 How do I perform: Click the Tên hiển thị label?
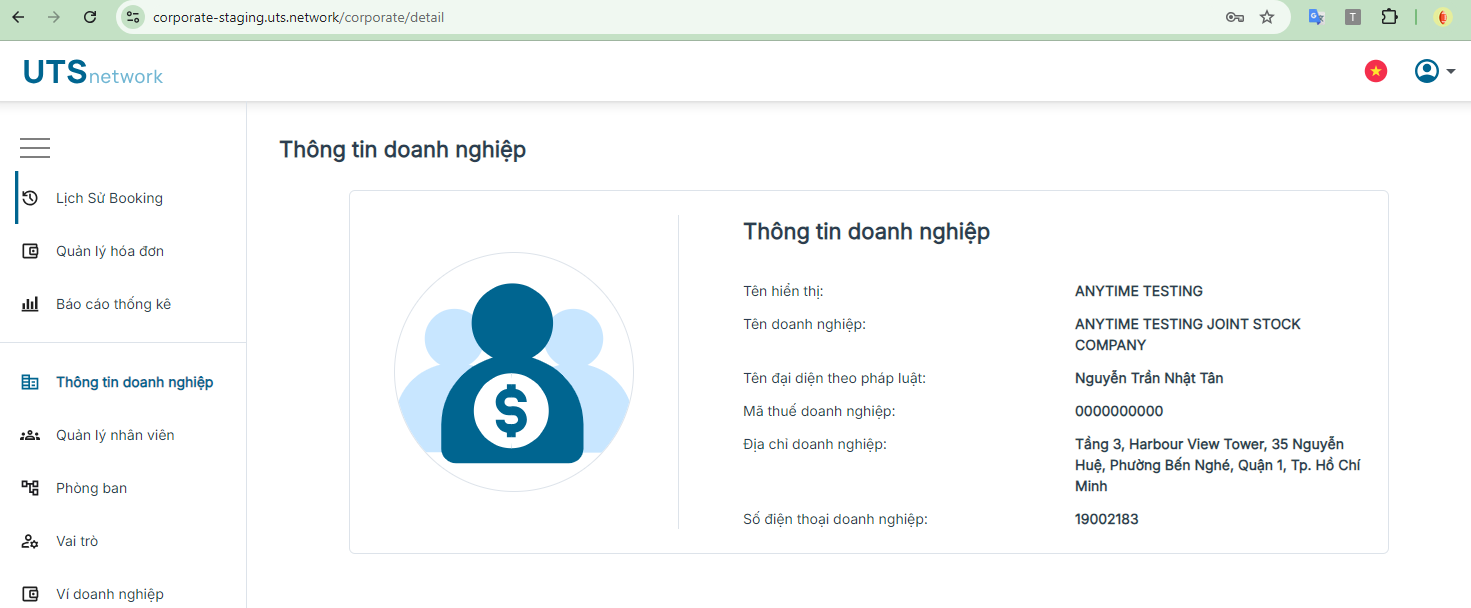(x=783, y=291)
